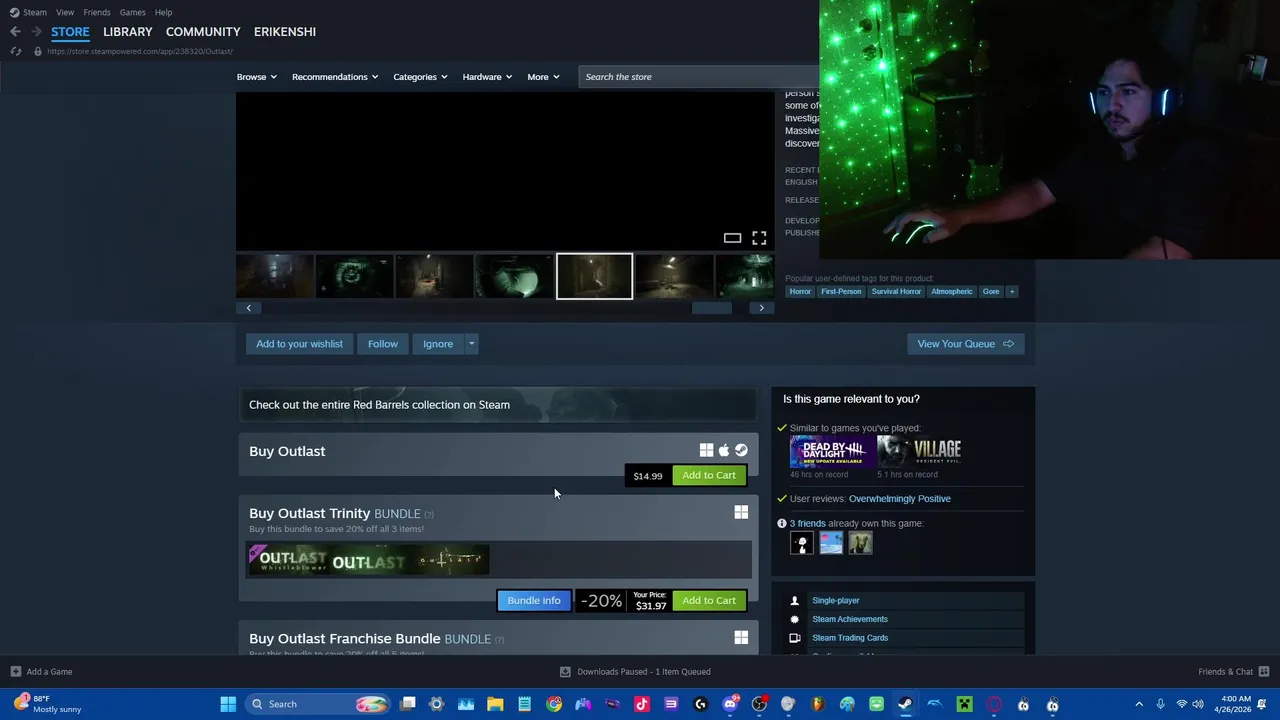The image size is (1280, 720).
Task: Open the Help menu
Action: (x=163, y=12)
